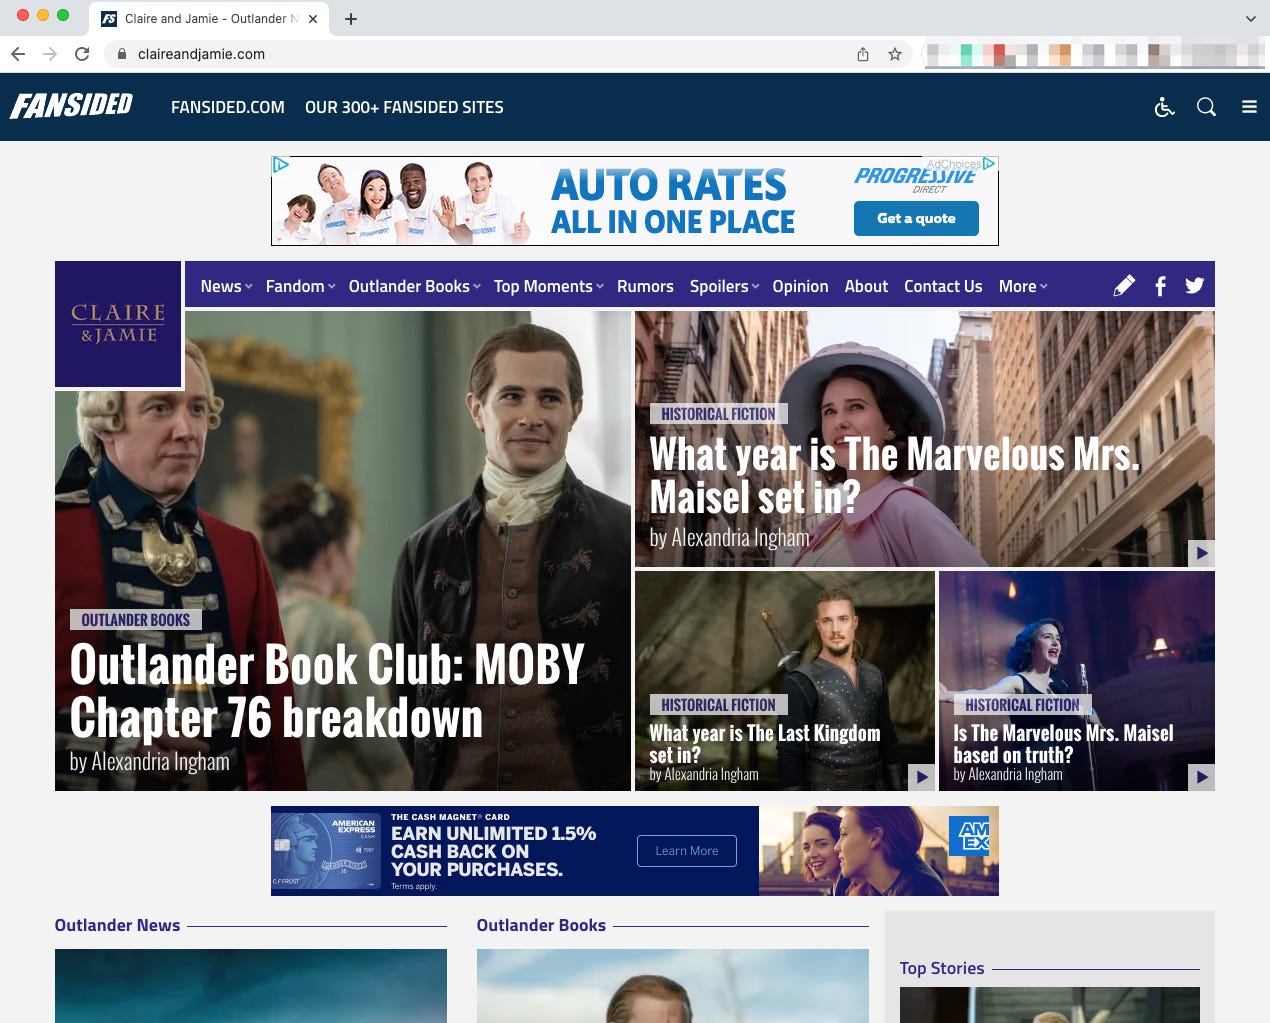This screenshot has width=1270, height=1023.
Task: Click the Top Stories heading
Action: tap(942, 969)
